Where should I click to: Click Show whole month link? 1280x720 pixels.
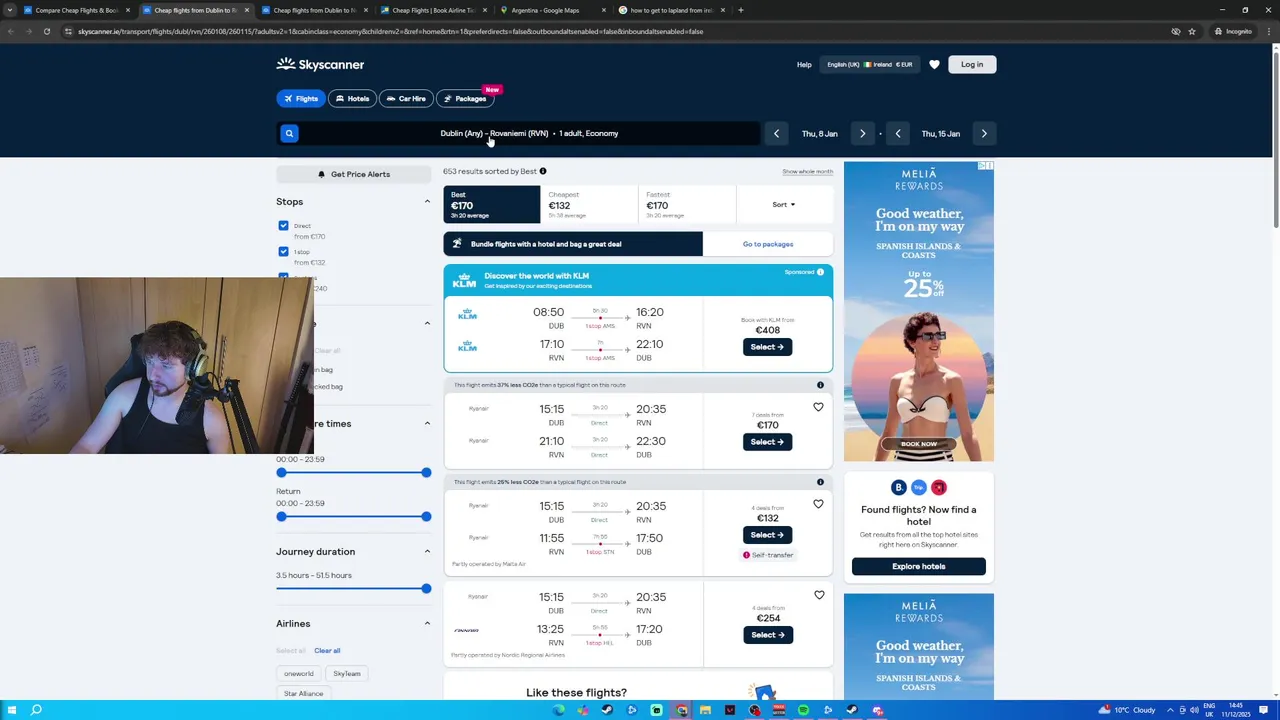point(807,172)
